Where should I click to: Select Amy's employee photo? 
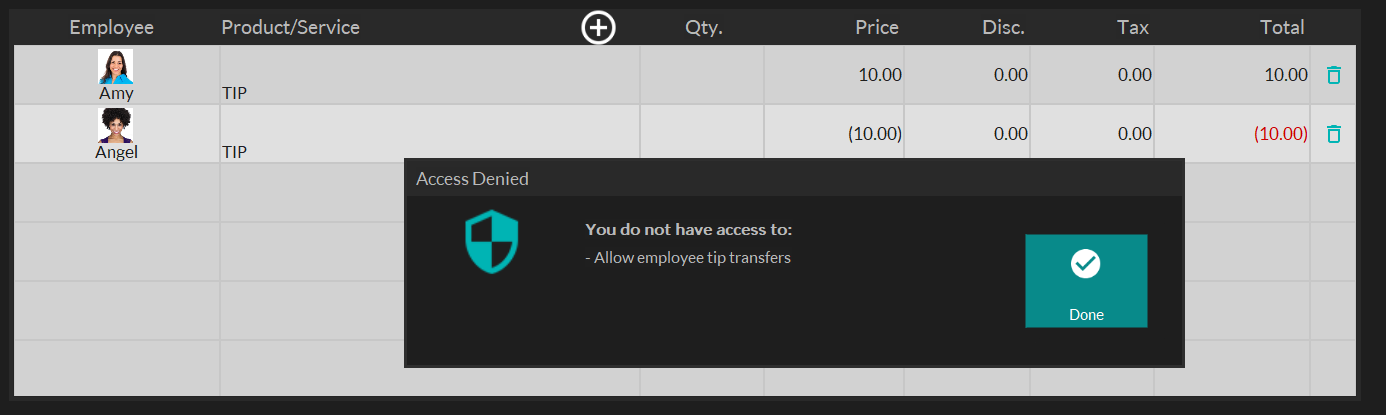(x=116, y=66)
